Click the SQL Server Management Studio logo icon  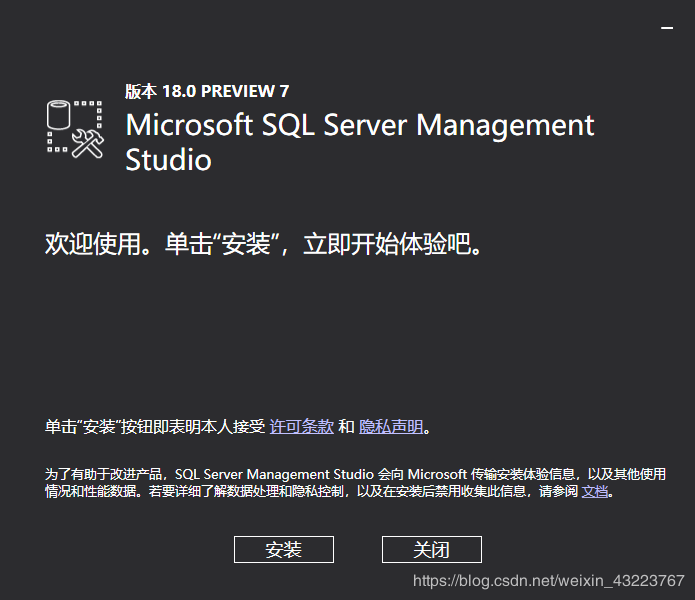click(x=75, y=129)
